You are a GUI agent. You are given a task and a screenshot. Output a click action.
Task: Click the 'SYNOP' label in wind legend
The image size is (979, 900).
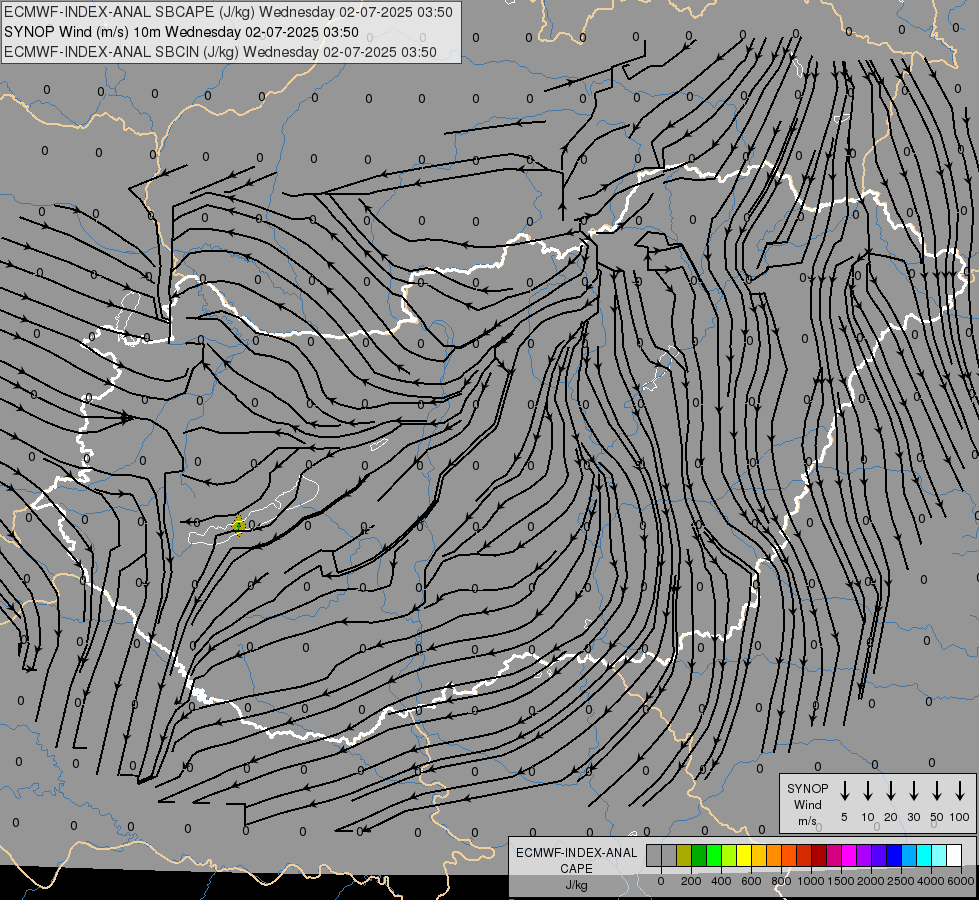pyautogui.click(x=807, y=788)
